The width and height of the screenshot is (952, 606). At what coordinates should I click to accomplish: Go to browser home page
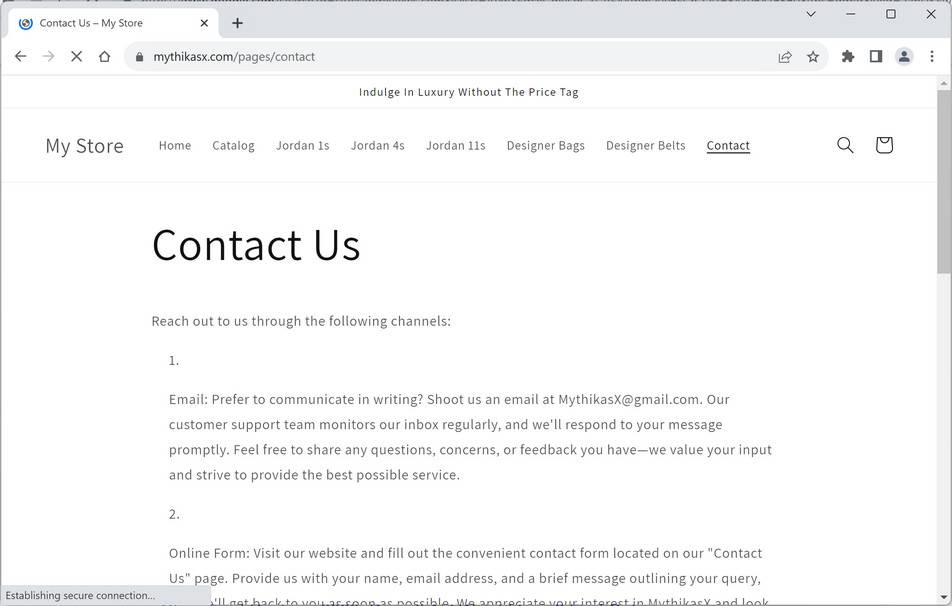click(104, 57)
